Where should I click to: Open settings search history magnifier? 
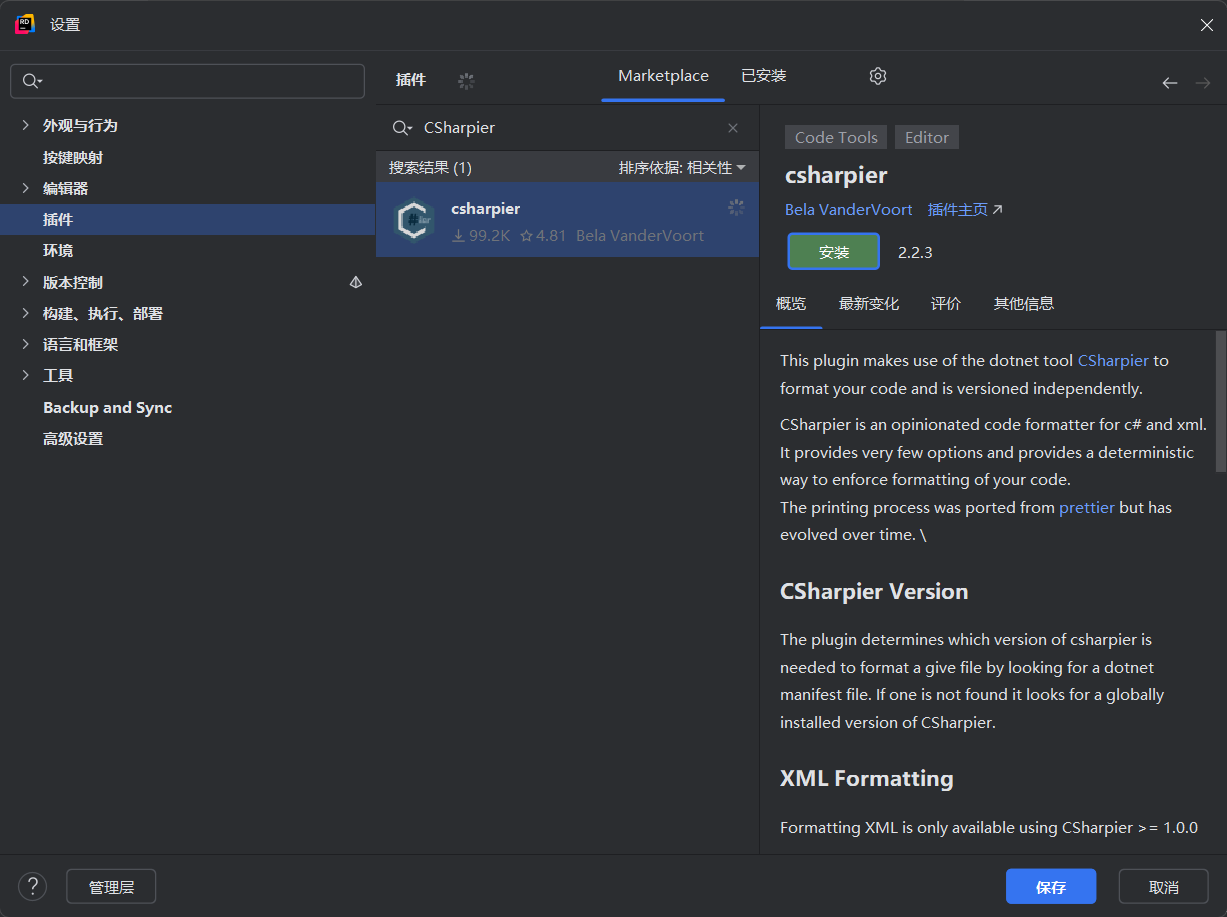click(33, 81)
